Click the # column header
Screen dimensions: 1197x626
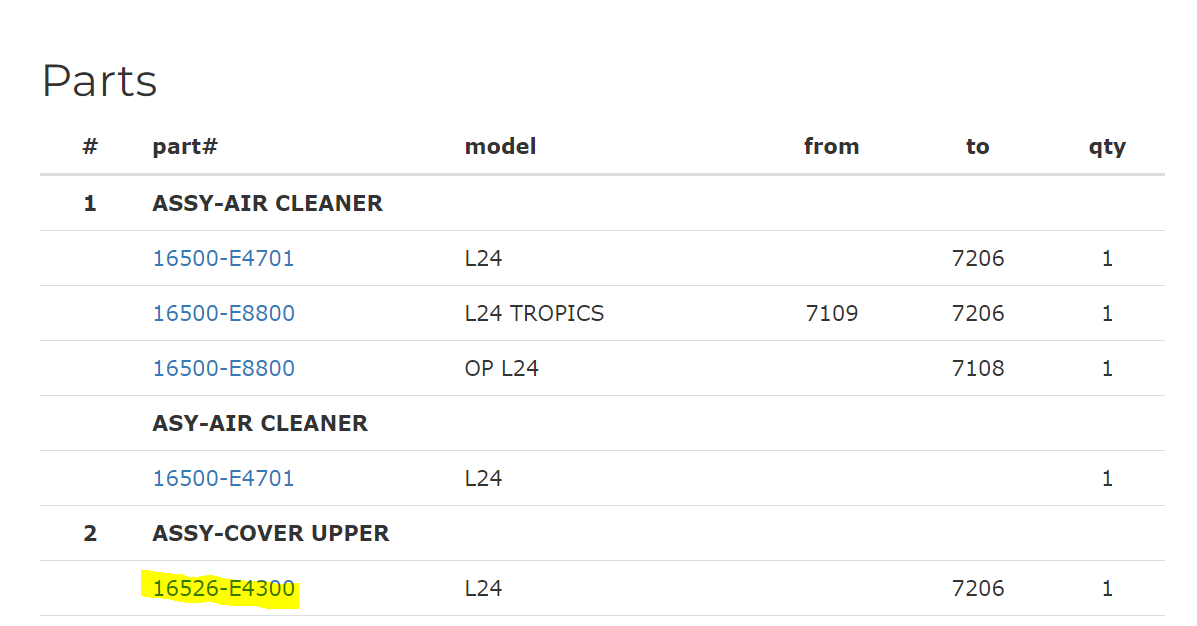pos(90,147)
